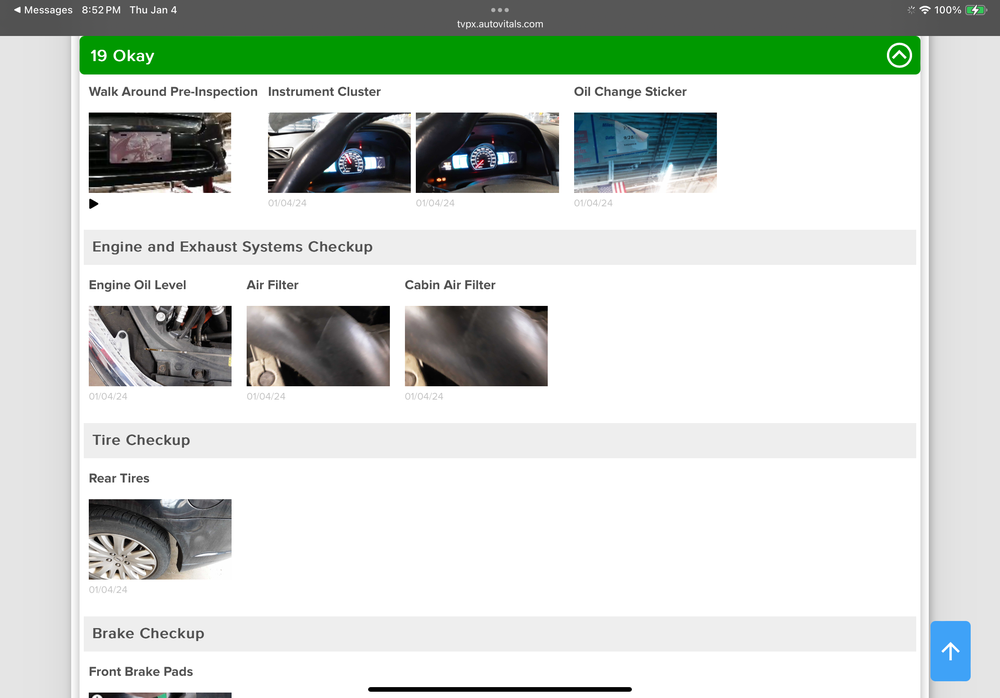Click the Tire Checkup section header
1000x698 pixels.
(x=141, y=440)
